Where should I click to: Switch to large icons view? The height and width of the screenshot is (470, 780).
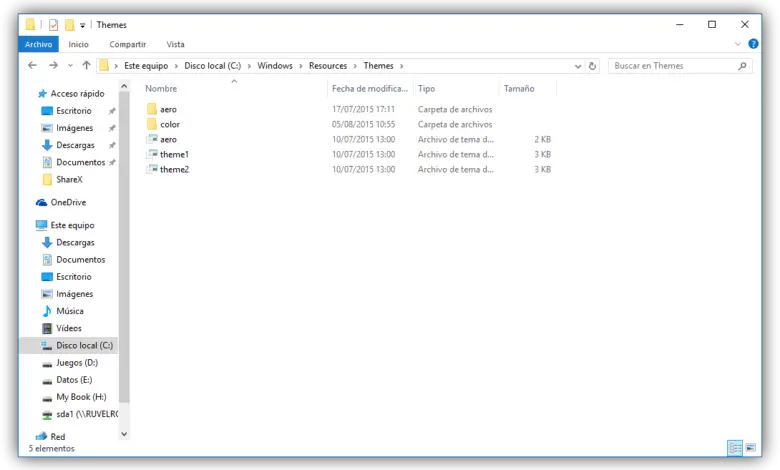pos(751,448)
